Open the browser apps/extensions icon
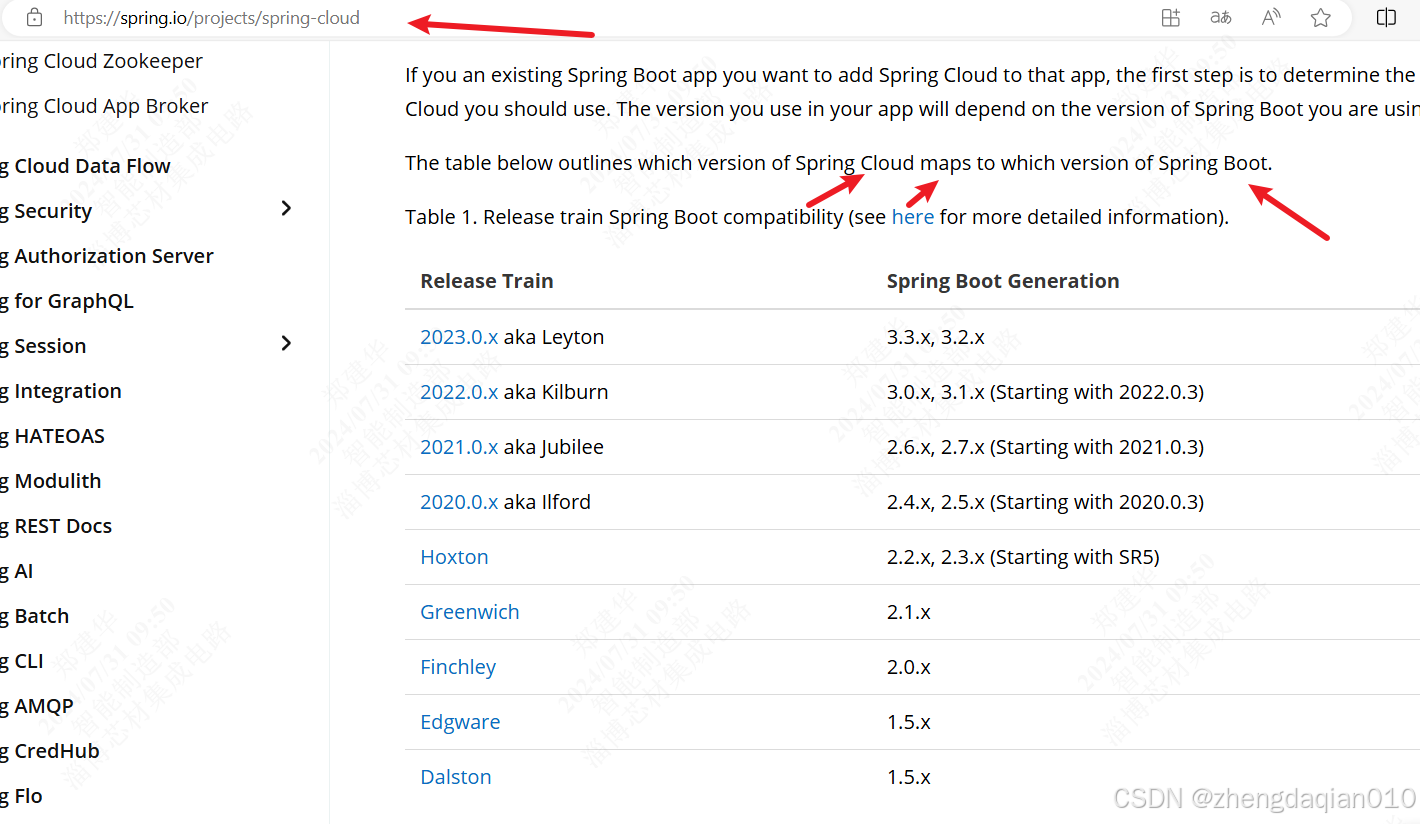The image size is (1420, 824). 1171,17
